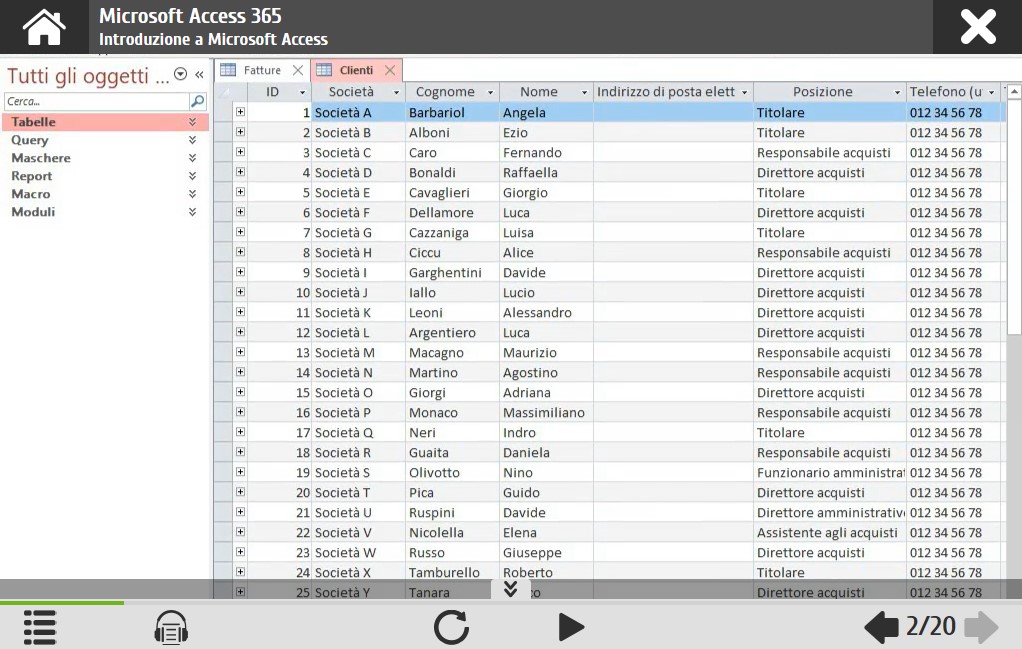This screenshot has height=649, width=1022.
Task: Select the Nicolella surname cell
Action: tap(452, 533)
